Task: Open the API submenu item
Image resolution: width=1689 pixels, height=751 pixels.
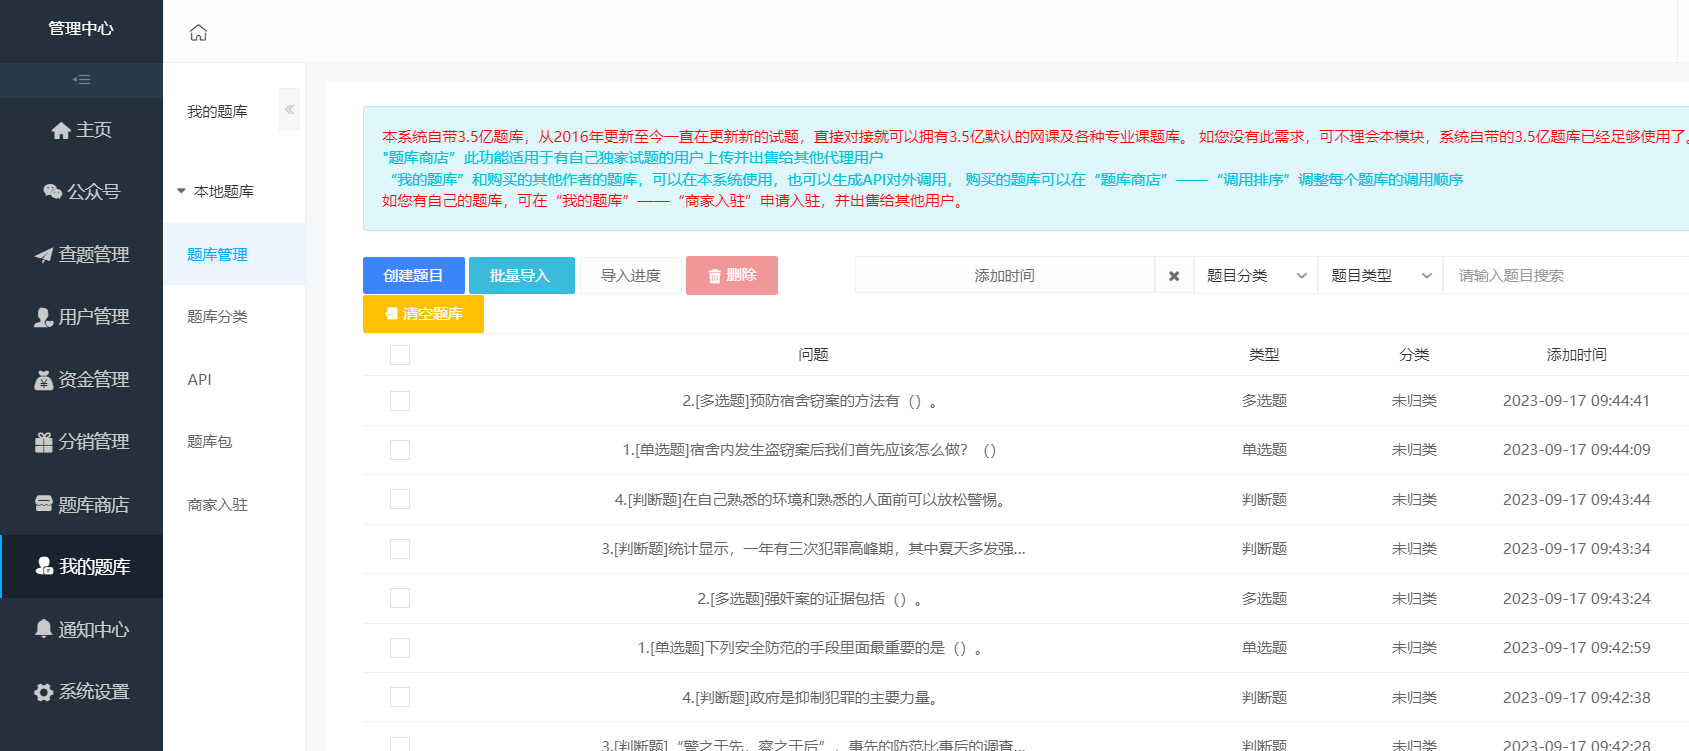Action: [234, 379]
